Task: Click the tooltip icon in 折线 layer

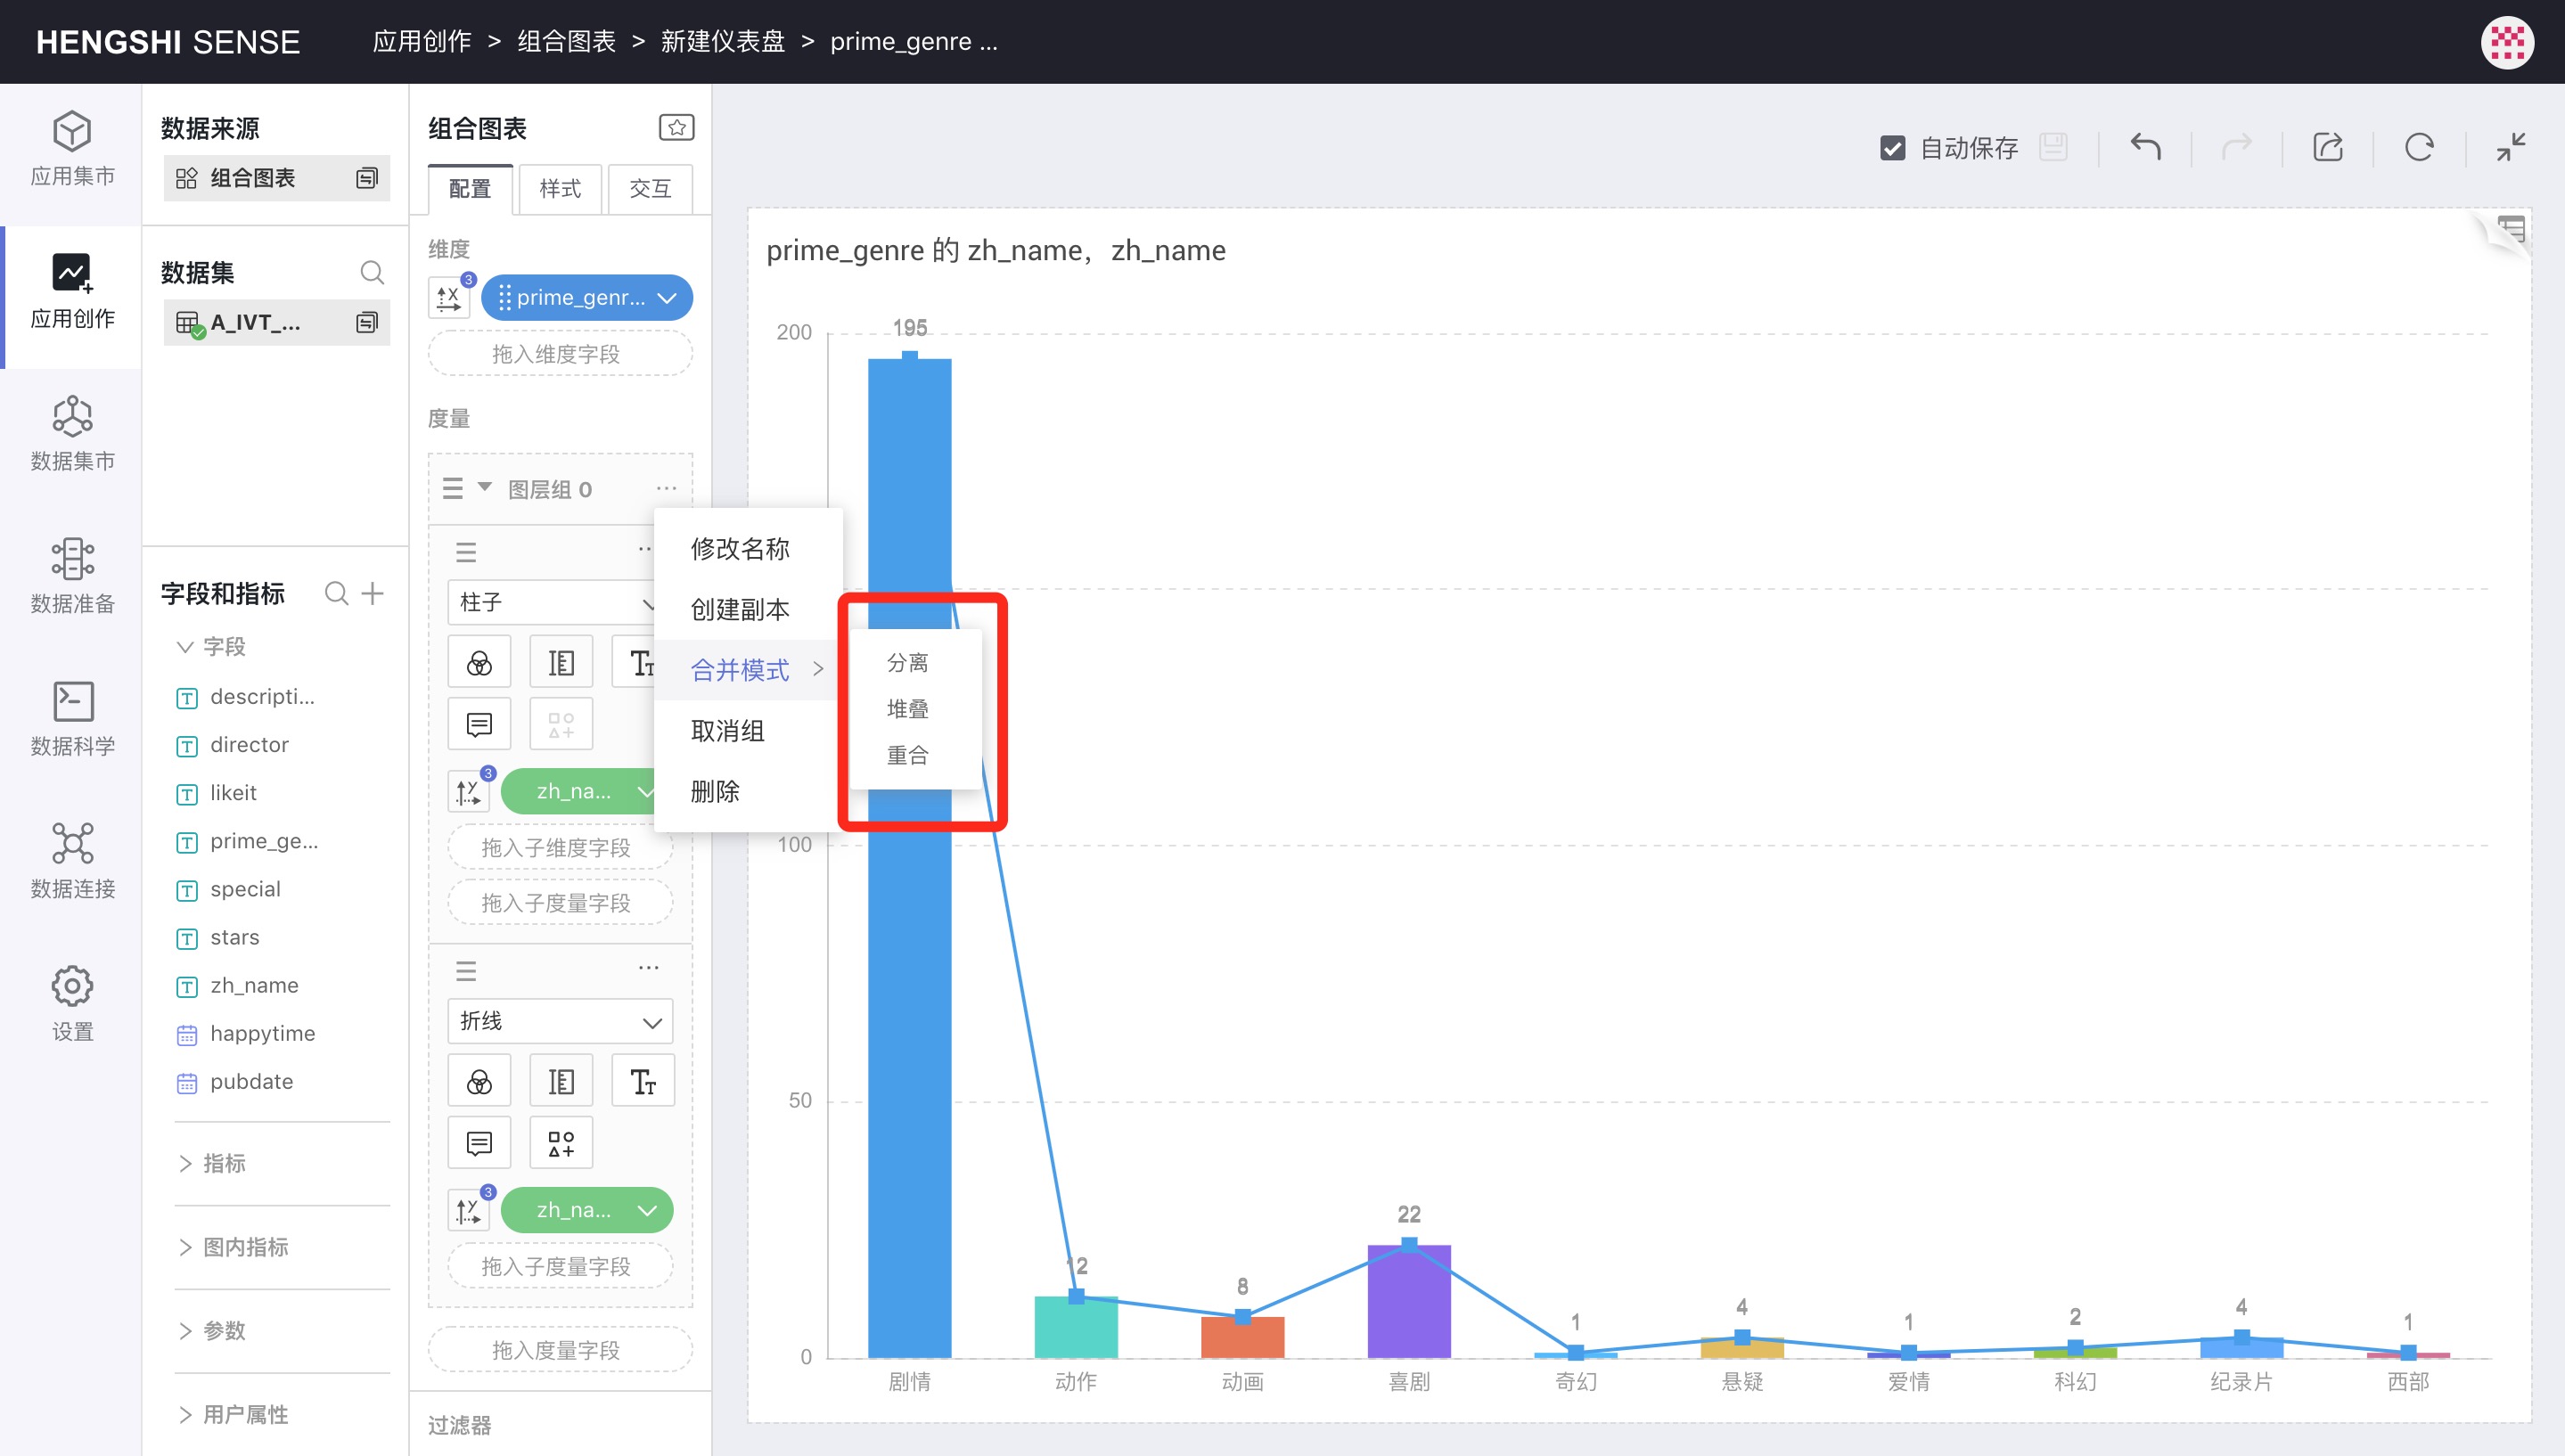Action: coord(479,1143)
